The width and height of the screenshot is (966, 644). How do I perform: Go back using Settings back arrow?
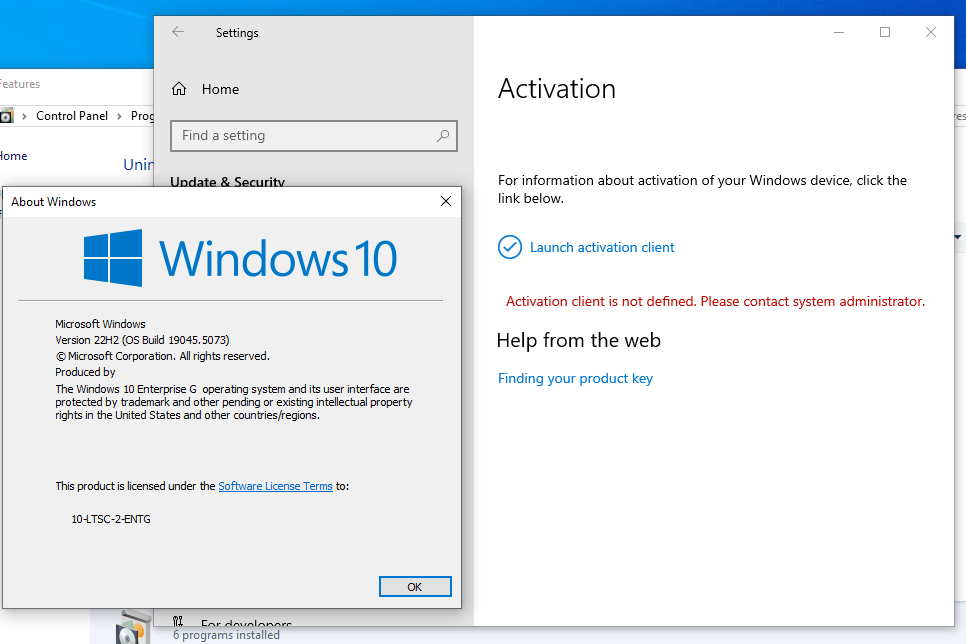point(178,32)
